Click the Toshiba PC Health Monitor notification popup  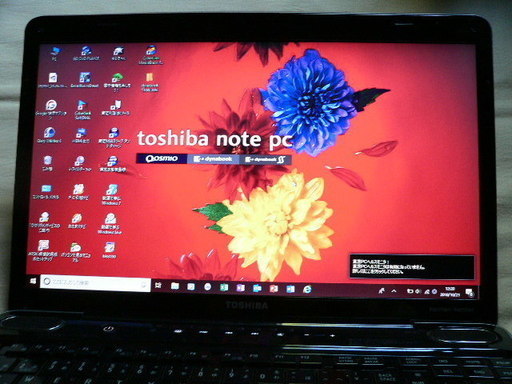412,267
